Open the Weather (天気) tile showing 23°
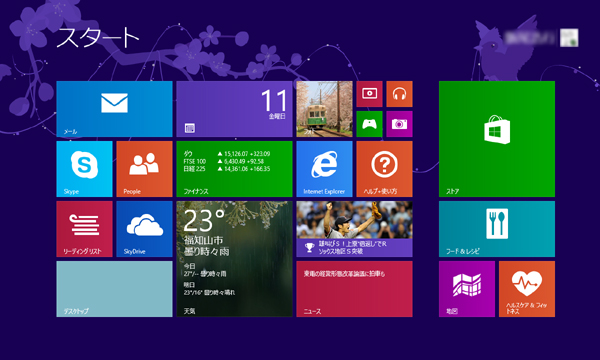Viewport: 600px width, 360px height. (234, 259)
